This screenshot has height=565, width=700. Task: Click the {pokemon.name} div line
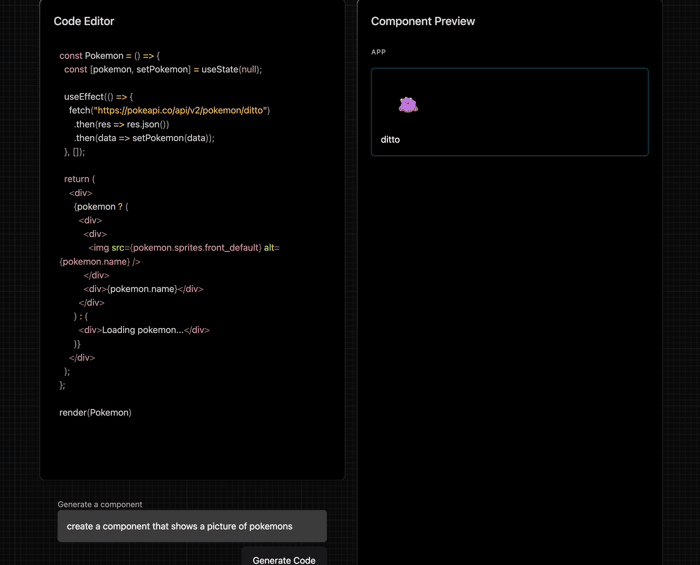143,289
